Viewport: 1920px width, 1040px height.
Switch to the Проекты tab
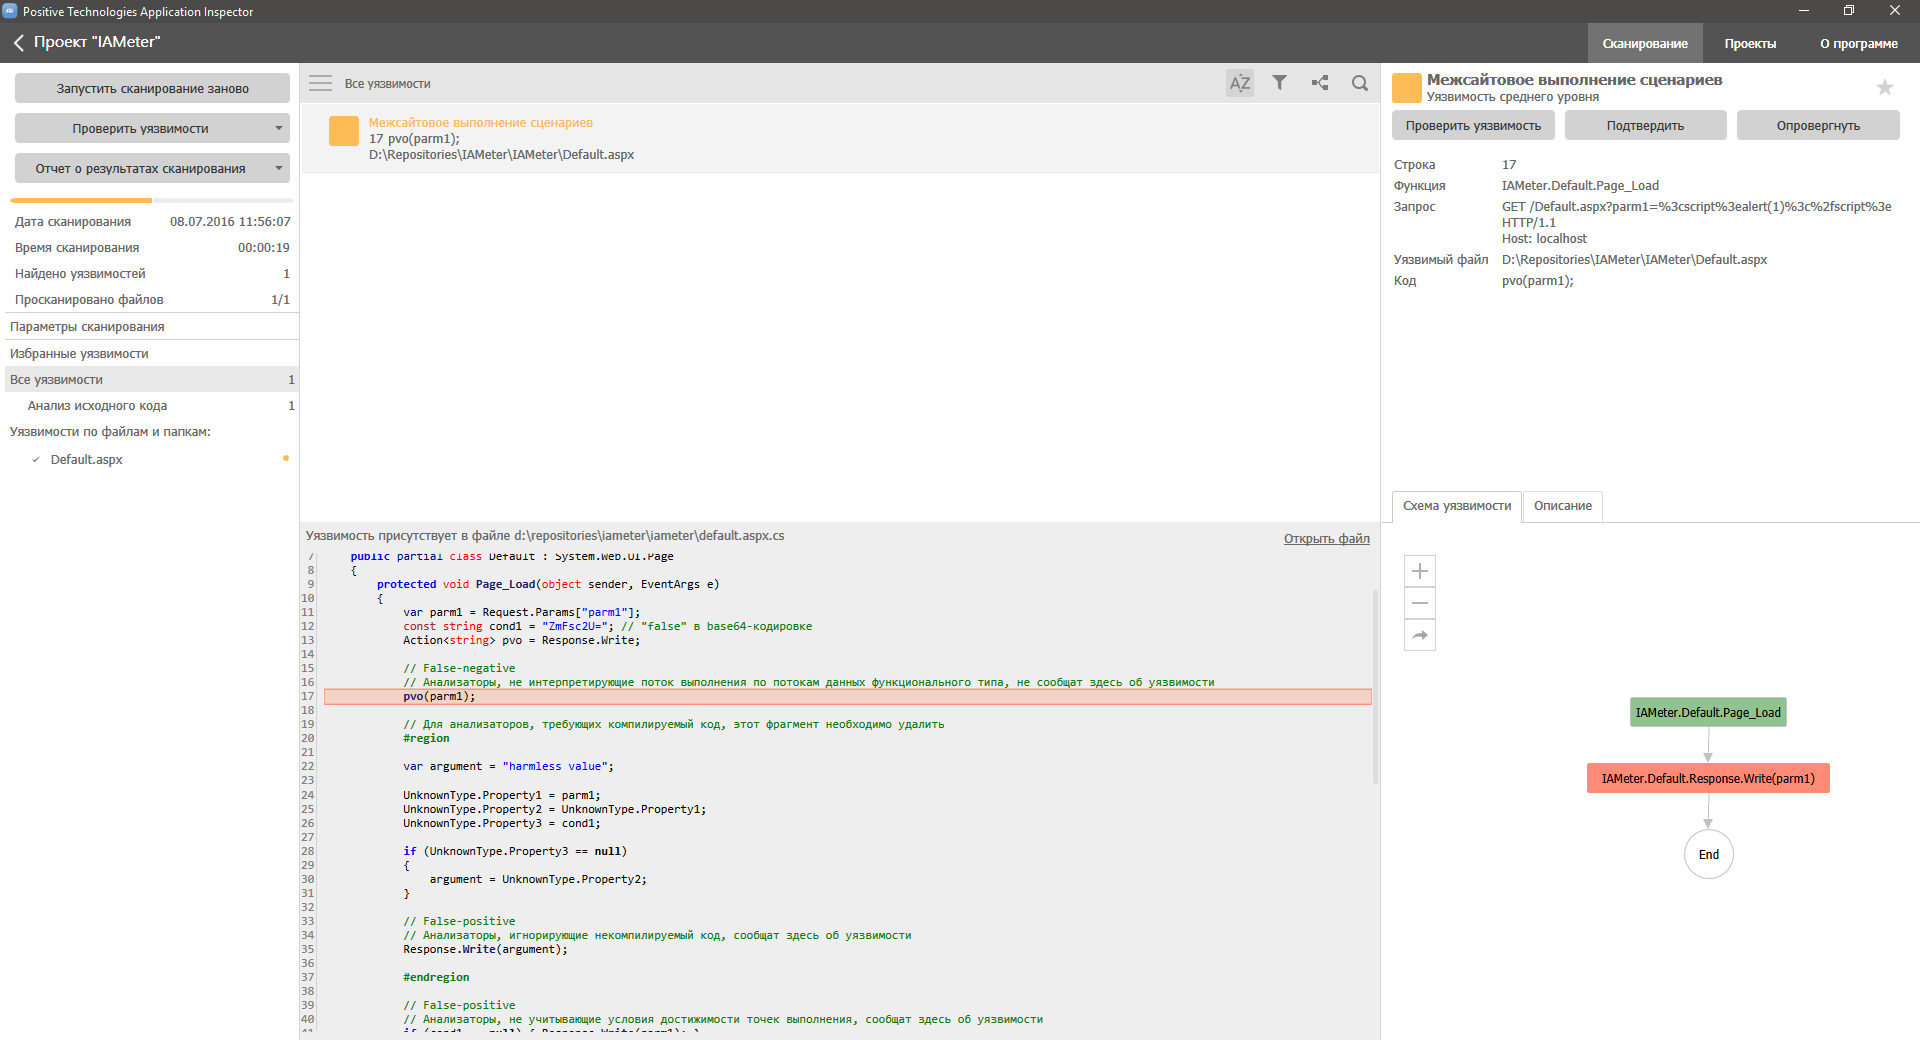(x=1750, y=43)
